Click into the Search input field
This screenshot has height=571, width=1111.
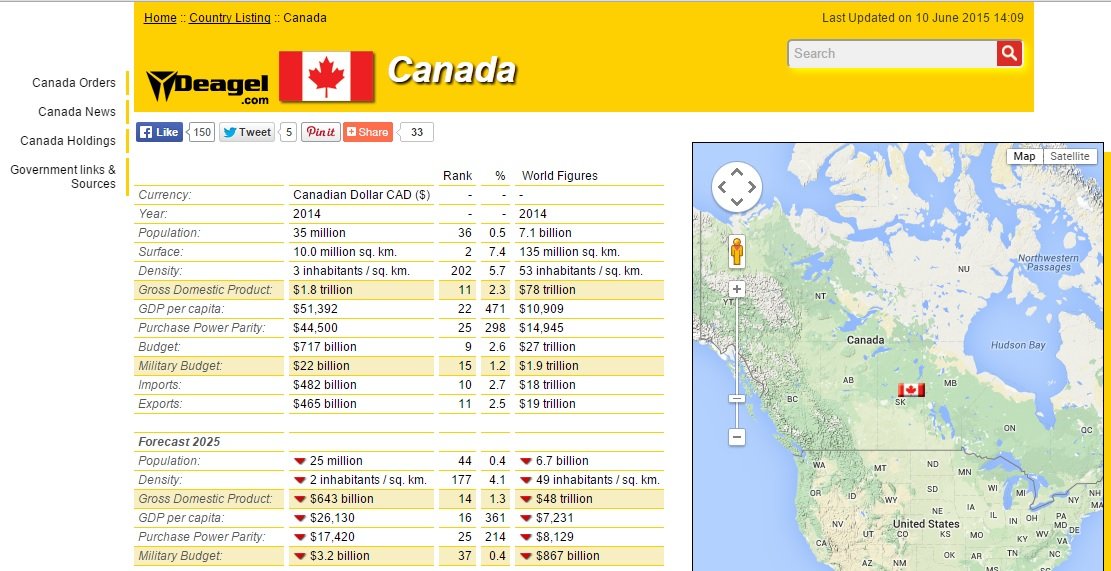tap(892, 53)
